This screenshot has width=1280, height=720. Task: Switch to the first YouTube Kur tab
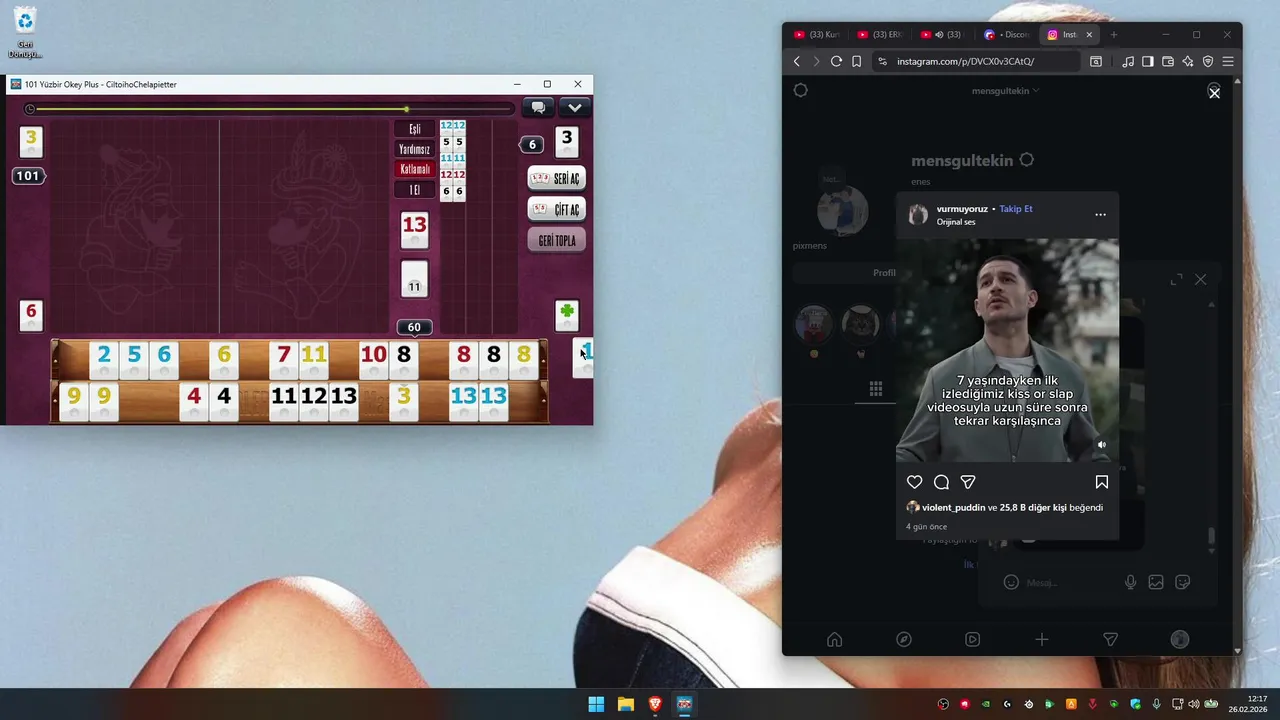click(x=818, y=35)
